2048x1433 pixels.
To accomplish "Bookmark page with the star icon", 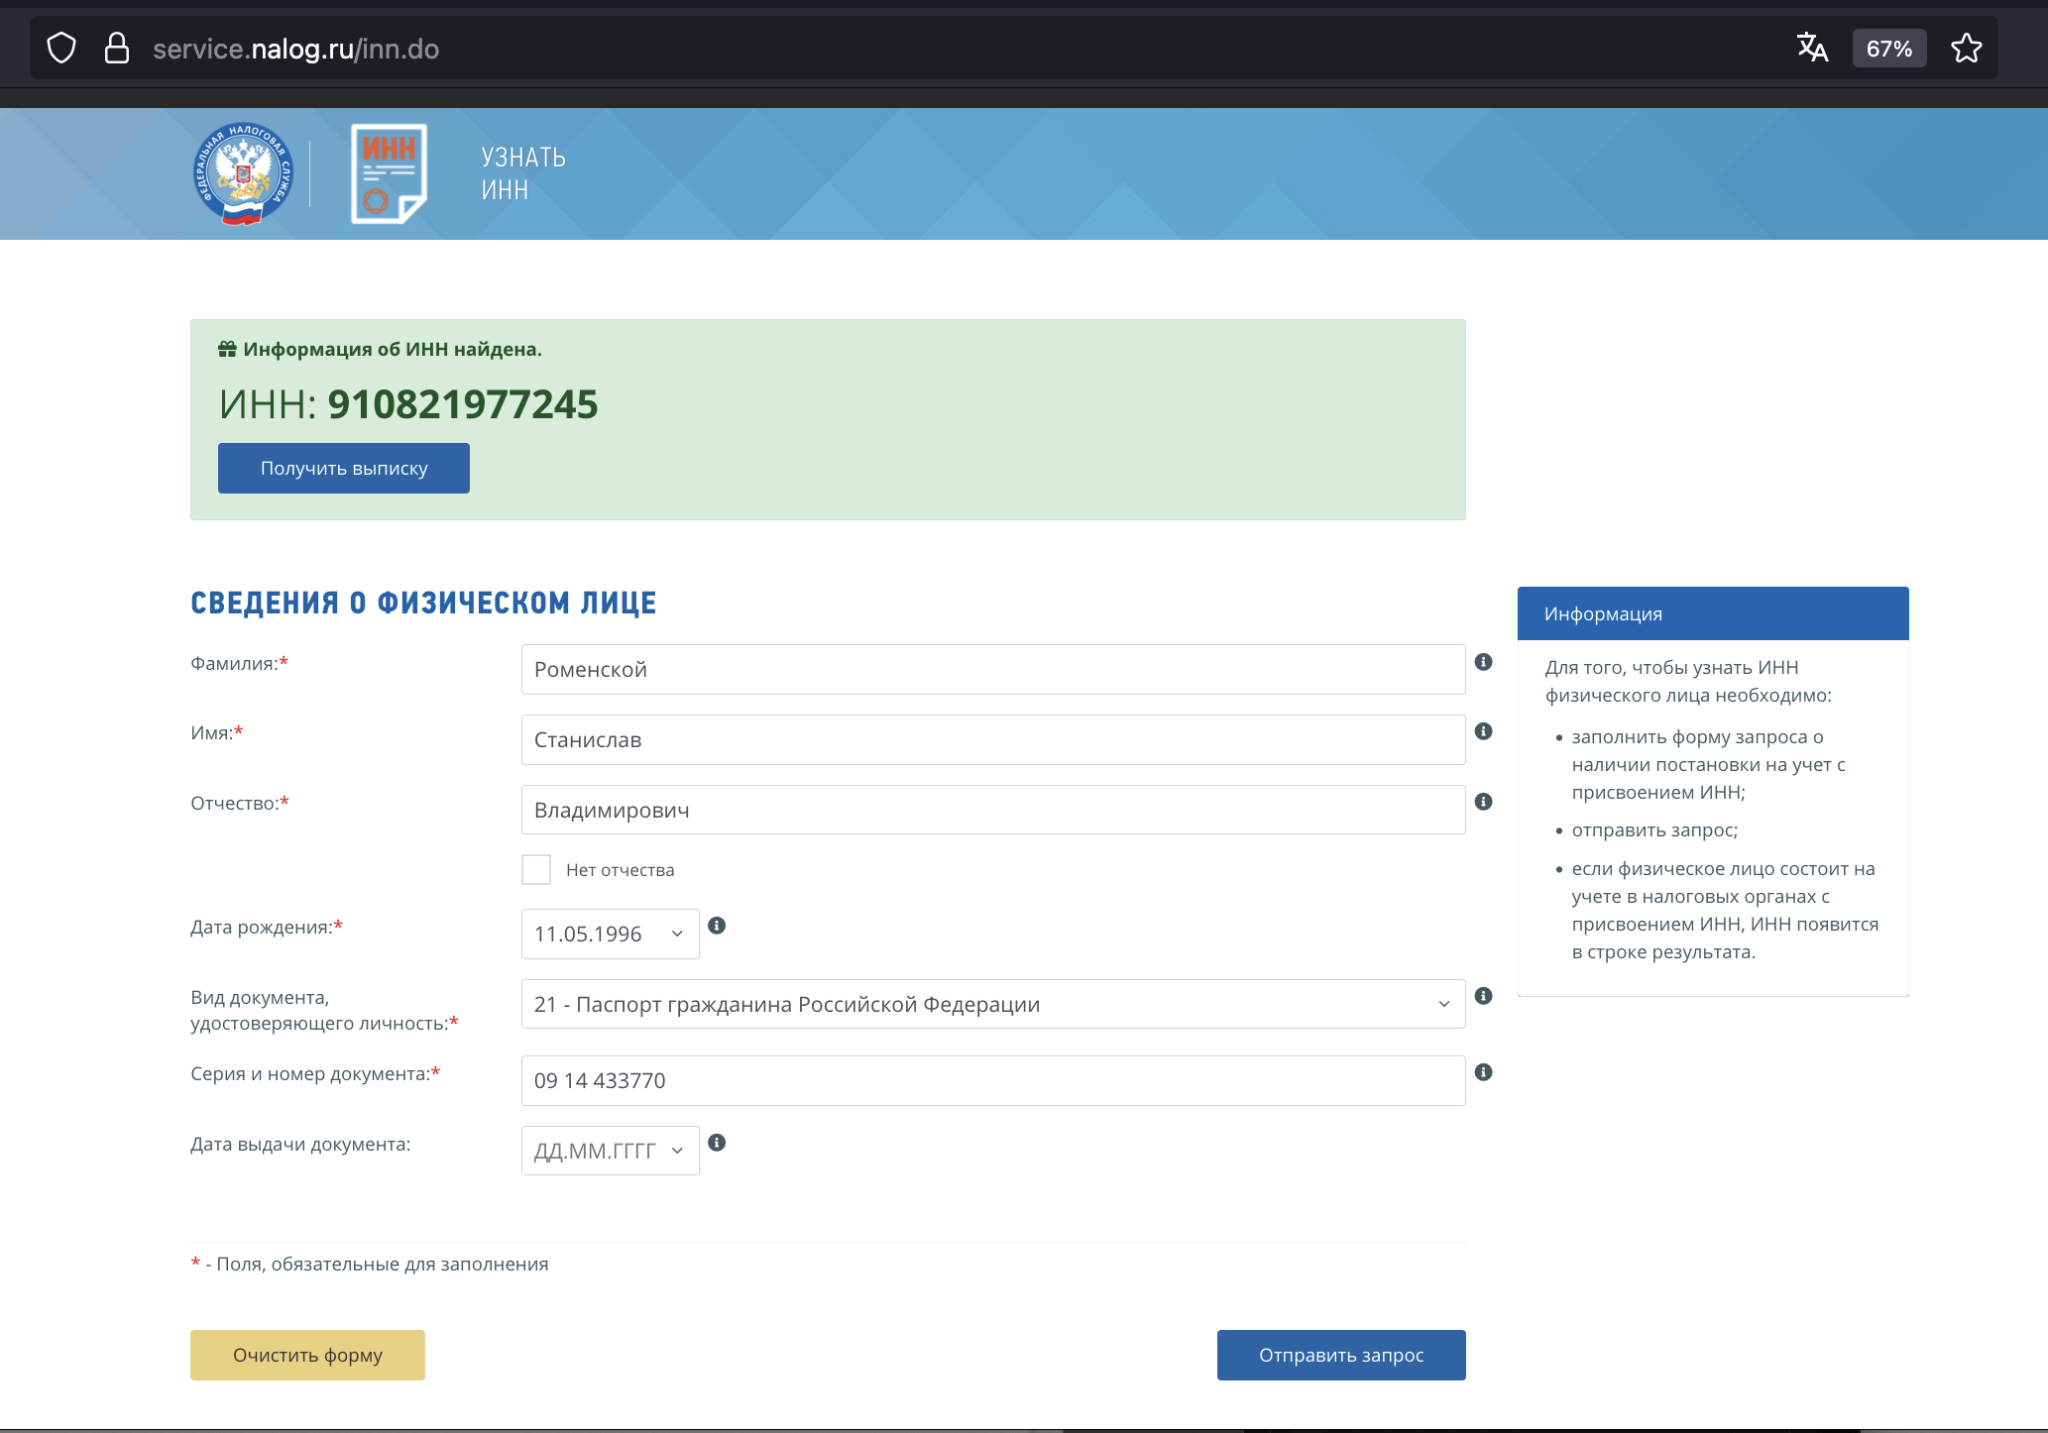I will click(1966, 48).
